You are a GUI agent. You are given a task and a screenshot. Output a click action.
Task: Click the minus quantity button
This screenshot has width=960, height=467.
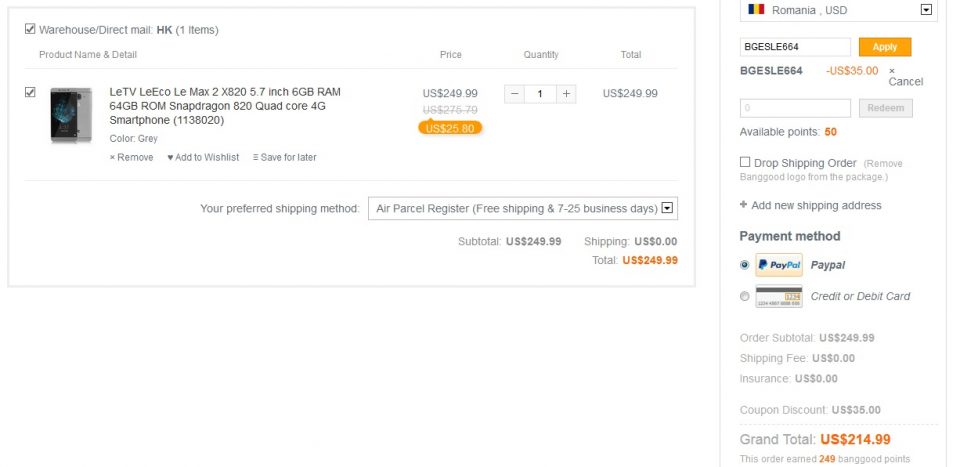click(x=514, y=94)
